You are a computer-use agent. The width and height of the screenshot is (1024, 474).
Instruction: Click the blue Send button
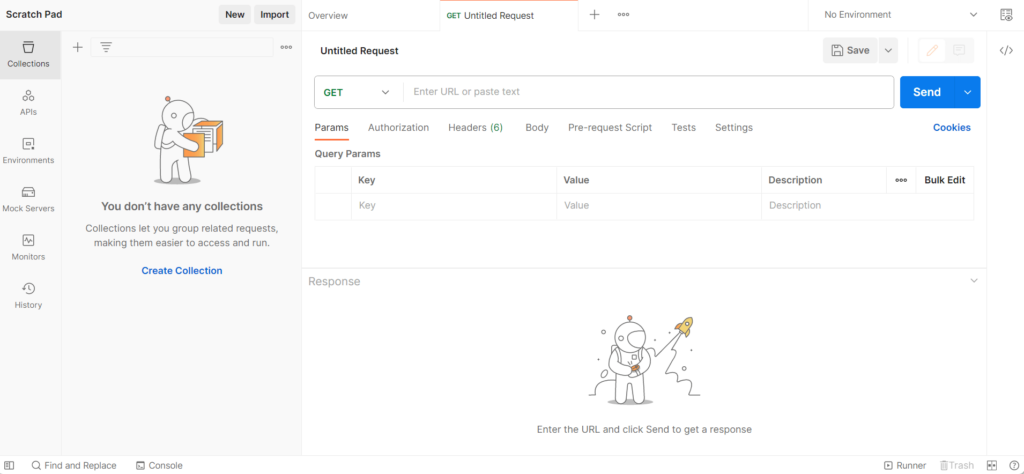tap(927, 92)
